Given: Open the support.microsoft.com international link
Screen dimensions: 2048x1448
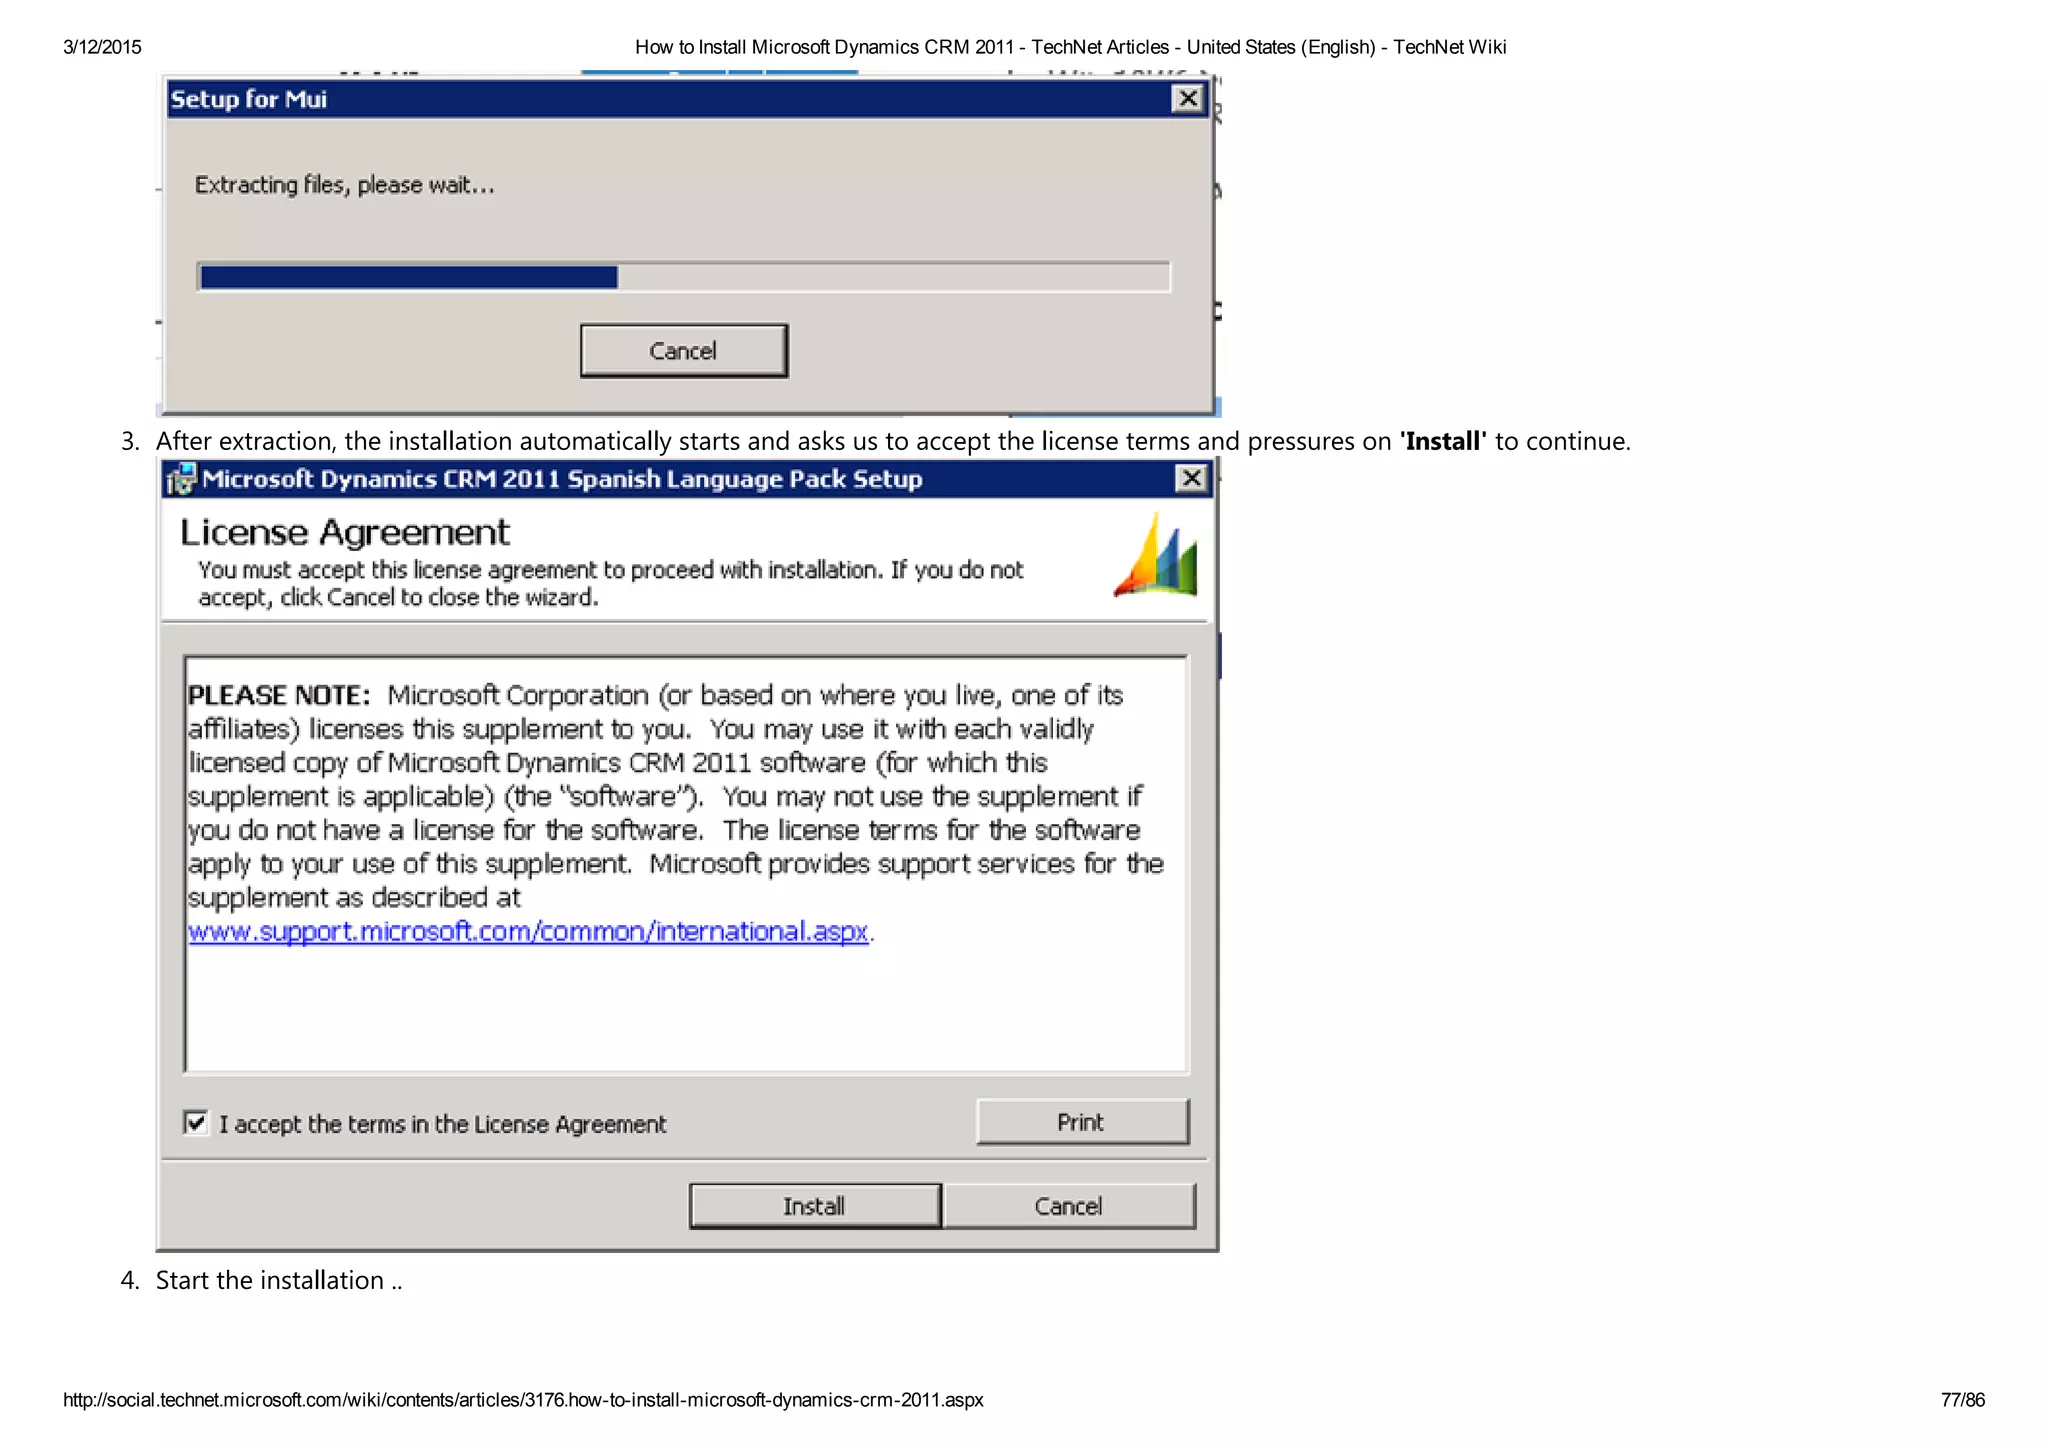Looking at the screenshot, I should click(x=528, y=932).
